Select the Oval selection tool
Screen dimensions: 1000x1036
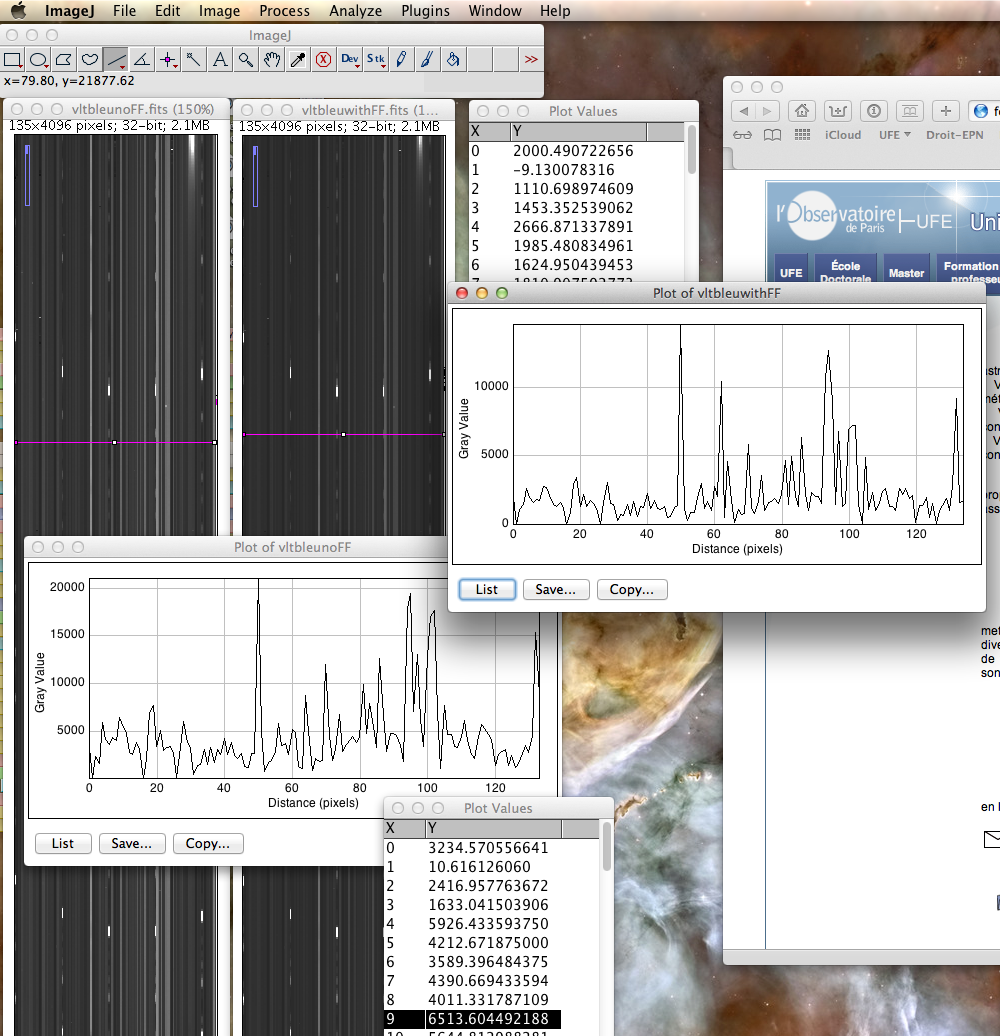39,59
